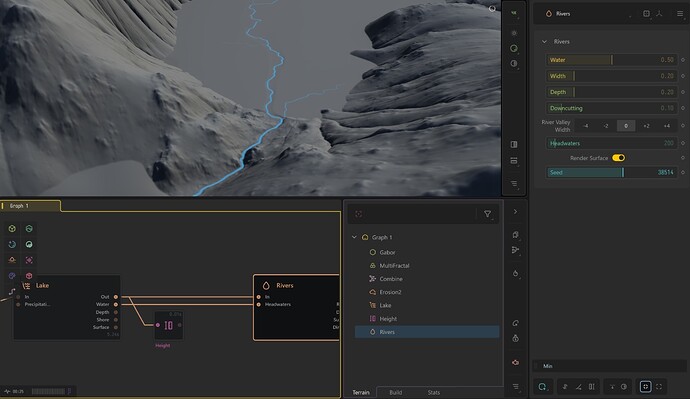Click the drop icon on the Rivers node
Viewport: 690px width, 399px height.
[x=266, y=286]
